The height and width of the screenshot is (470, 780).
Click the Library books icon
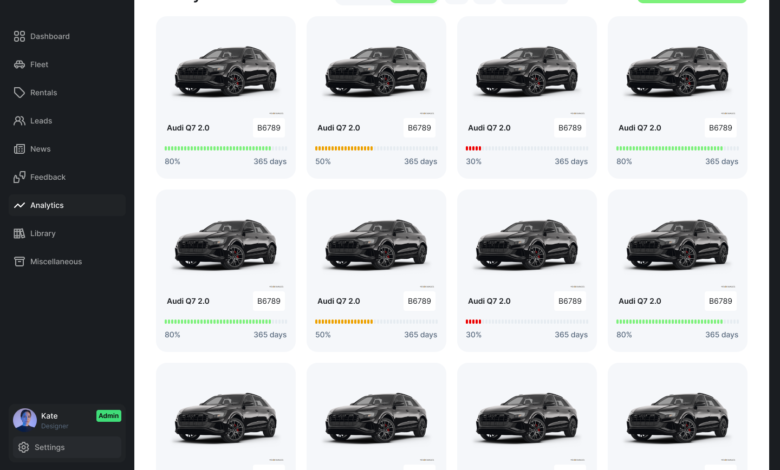[x=20, y=233]
